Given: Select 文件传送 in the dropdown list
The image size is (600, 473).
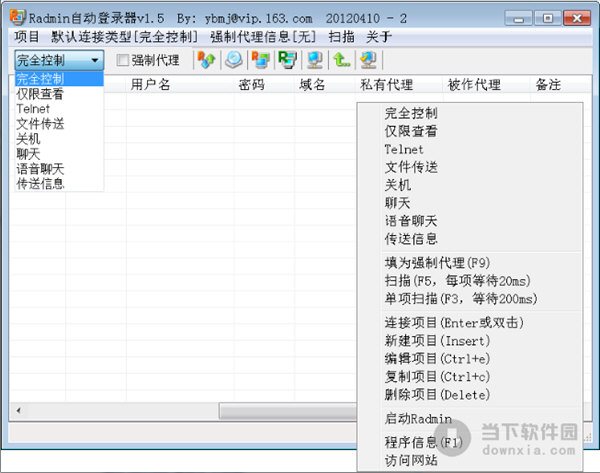Looking at the screenshot, I should coord(59,124).
